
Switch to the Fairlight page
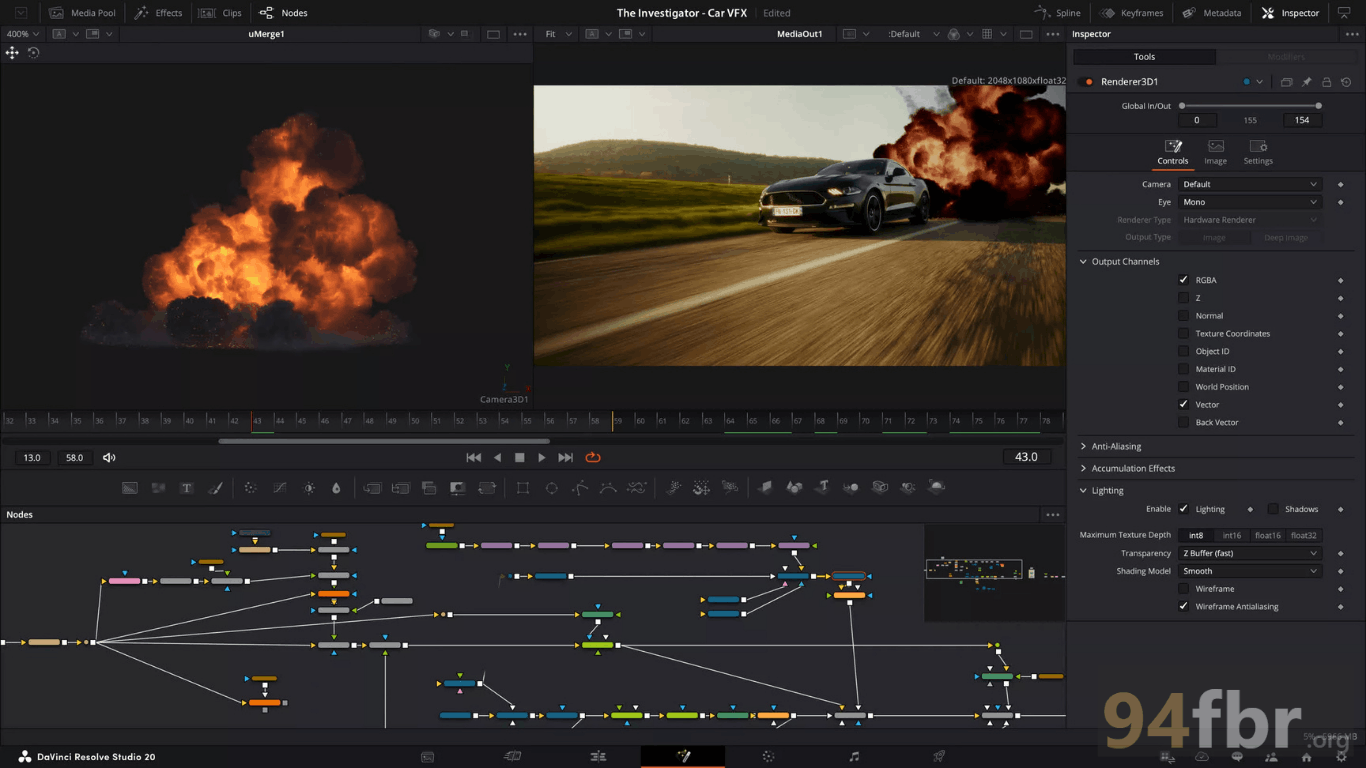(x=854, y=757)
